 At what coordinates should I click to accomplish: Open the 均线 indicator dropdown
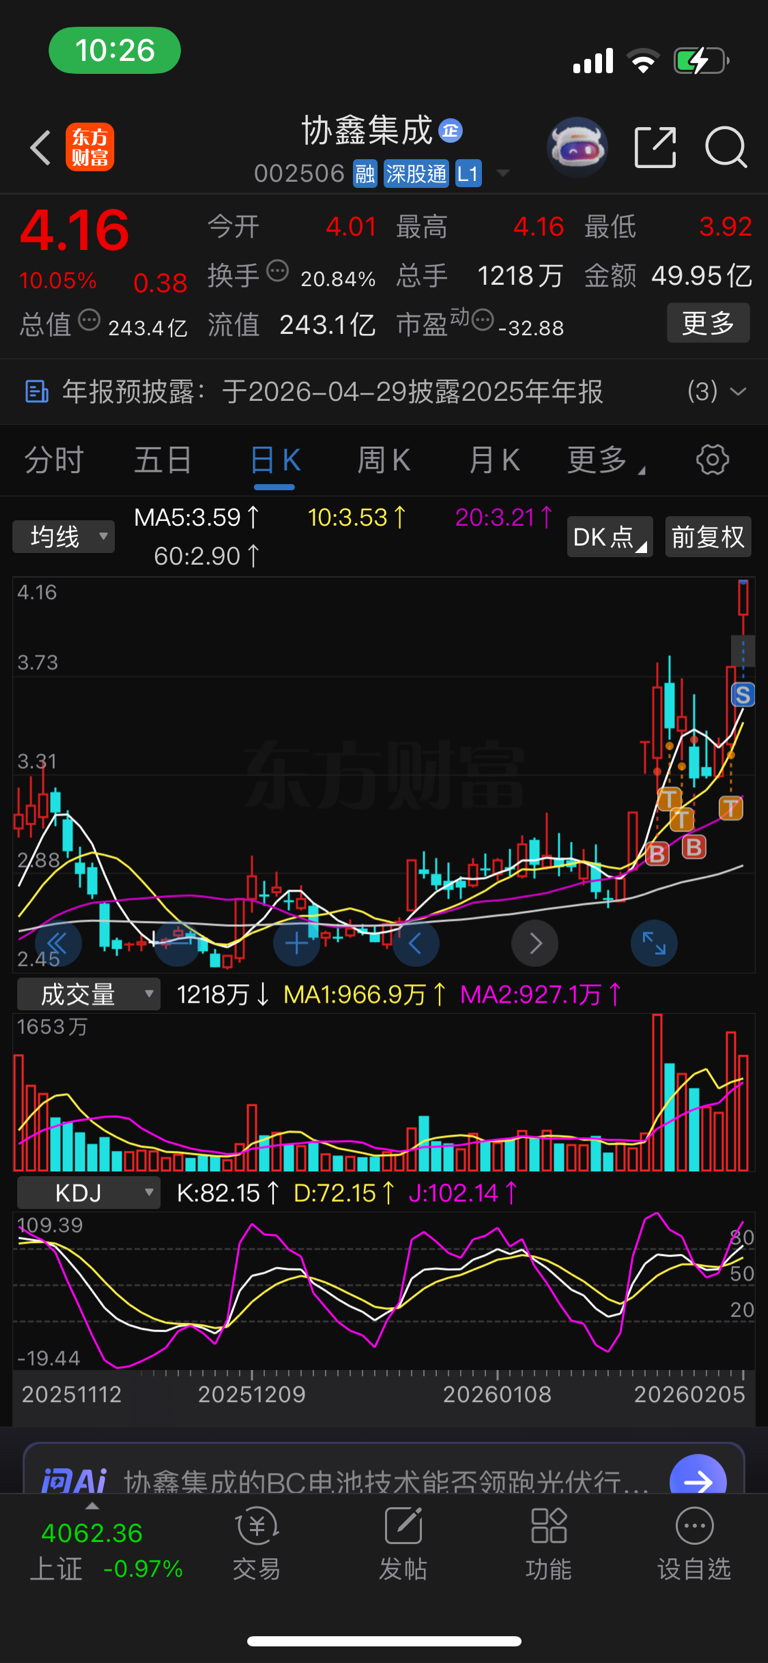tap(64, 537)
